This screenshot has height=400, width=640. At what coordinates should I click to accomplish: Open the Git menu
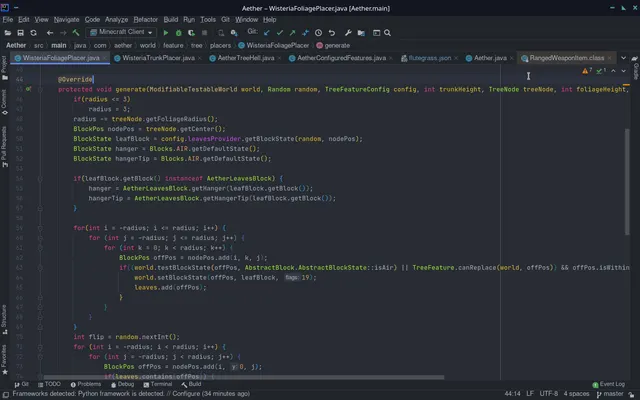(225, 20)
